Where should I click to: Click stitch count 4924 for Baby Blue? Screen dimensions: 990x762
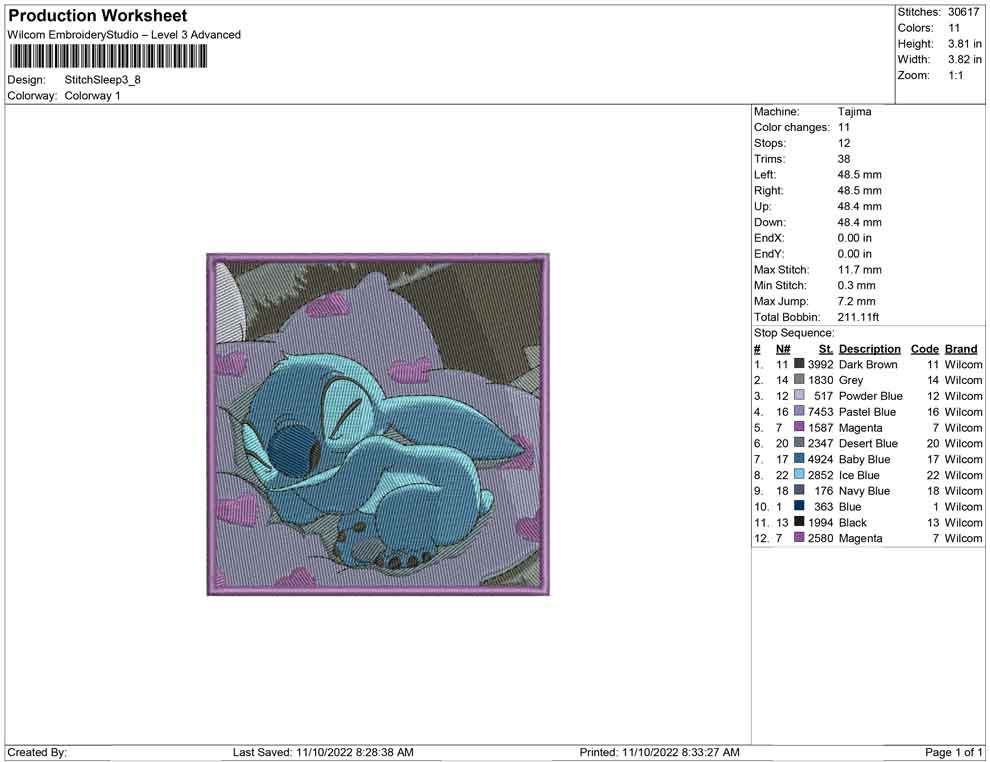click(820, 459)
